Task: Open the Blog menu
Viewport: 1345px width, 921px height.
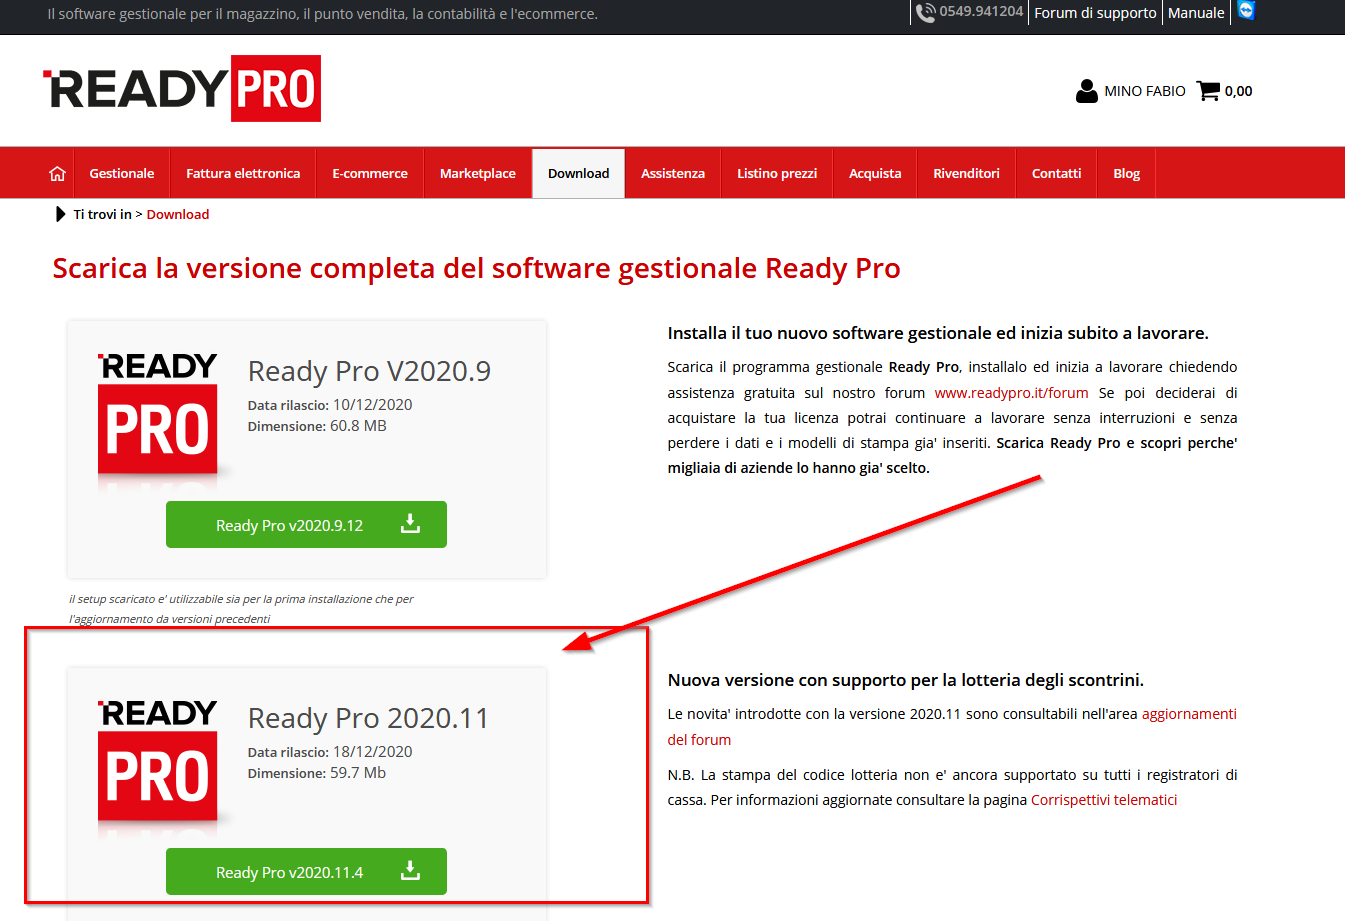Action: point(1127,173)
